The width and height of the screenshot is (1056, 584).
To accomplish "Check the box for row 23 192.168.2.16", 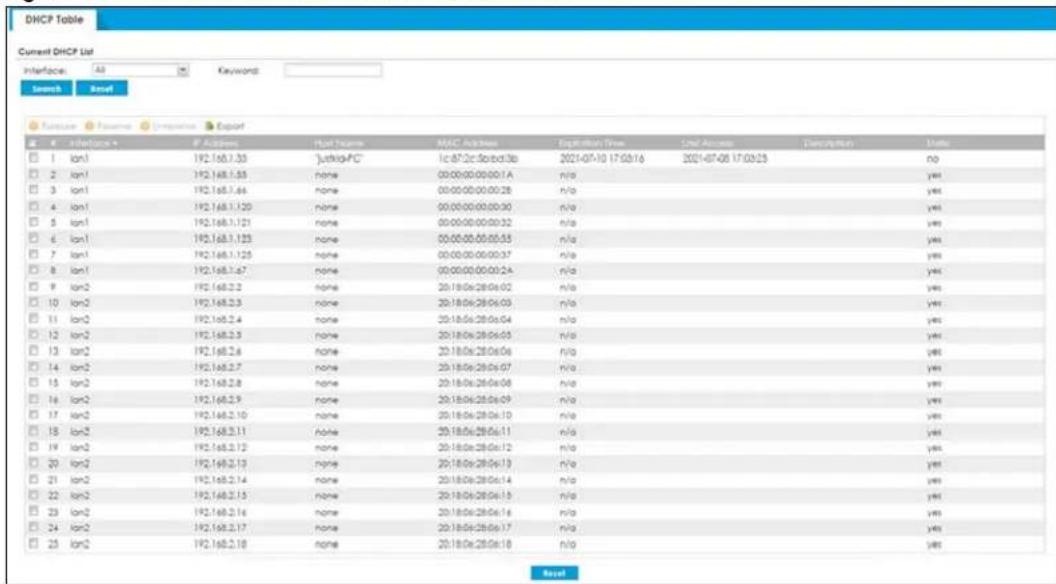I will click(x=34, y=511).
